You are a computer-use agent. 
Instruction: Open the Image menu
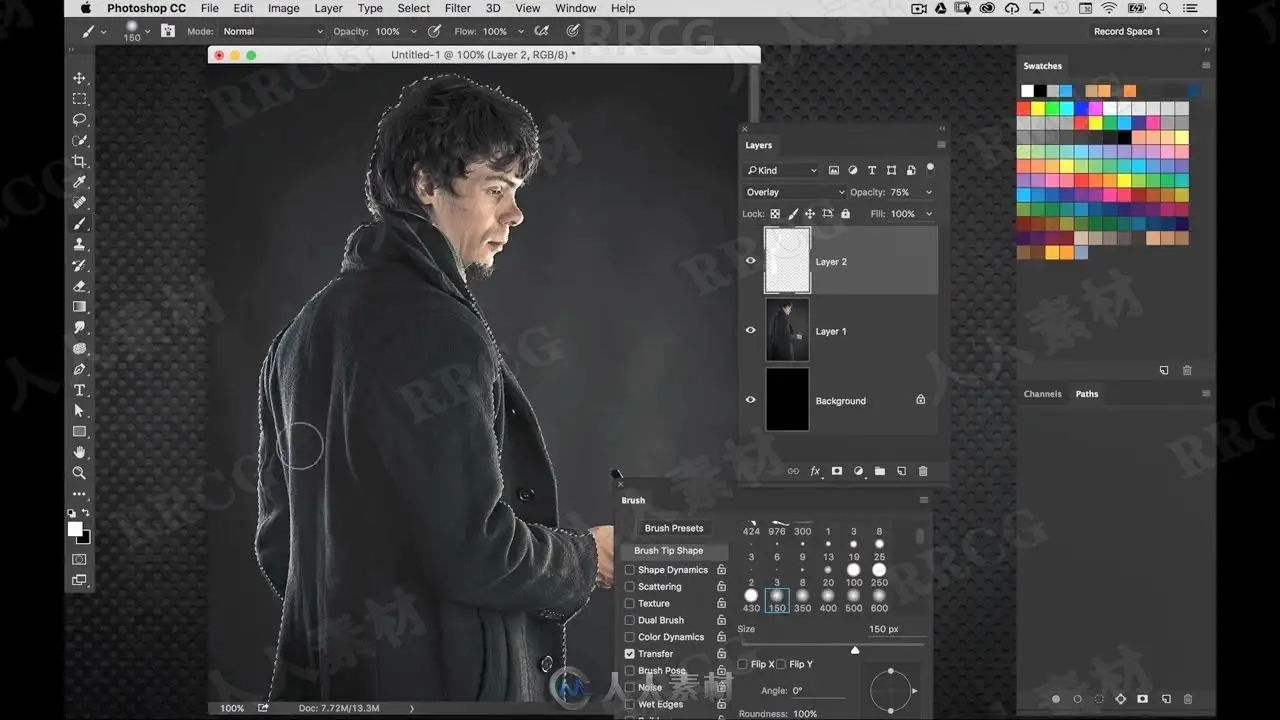(283, 8)
